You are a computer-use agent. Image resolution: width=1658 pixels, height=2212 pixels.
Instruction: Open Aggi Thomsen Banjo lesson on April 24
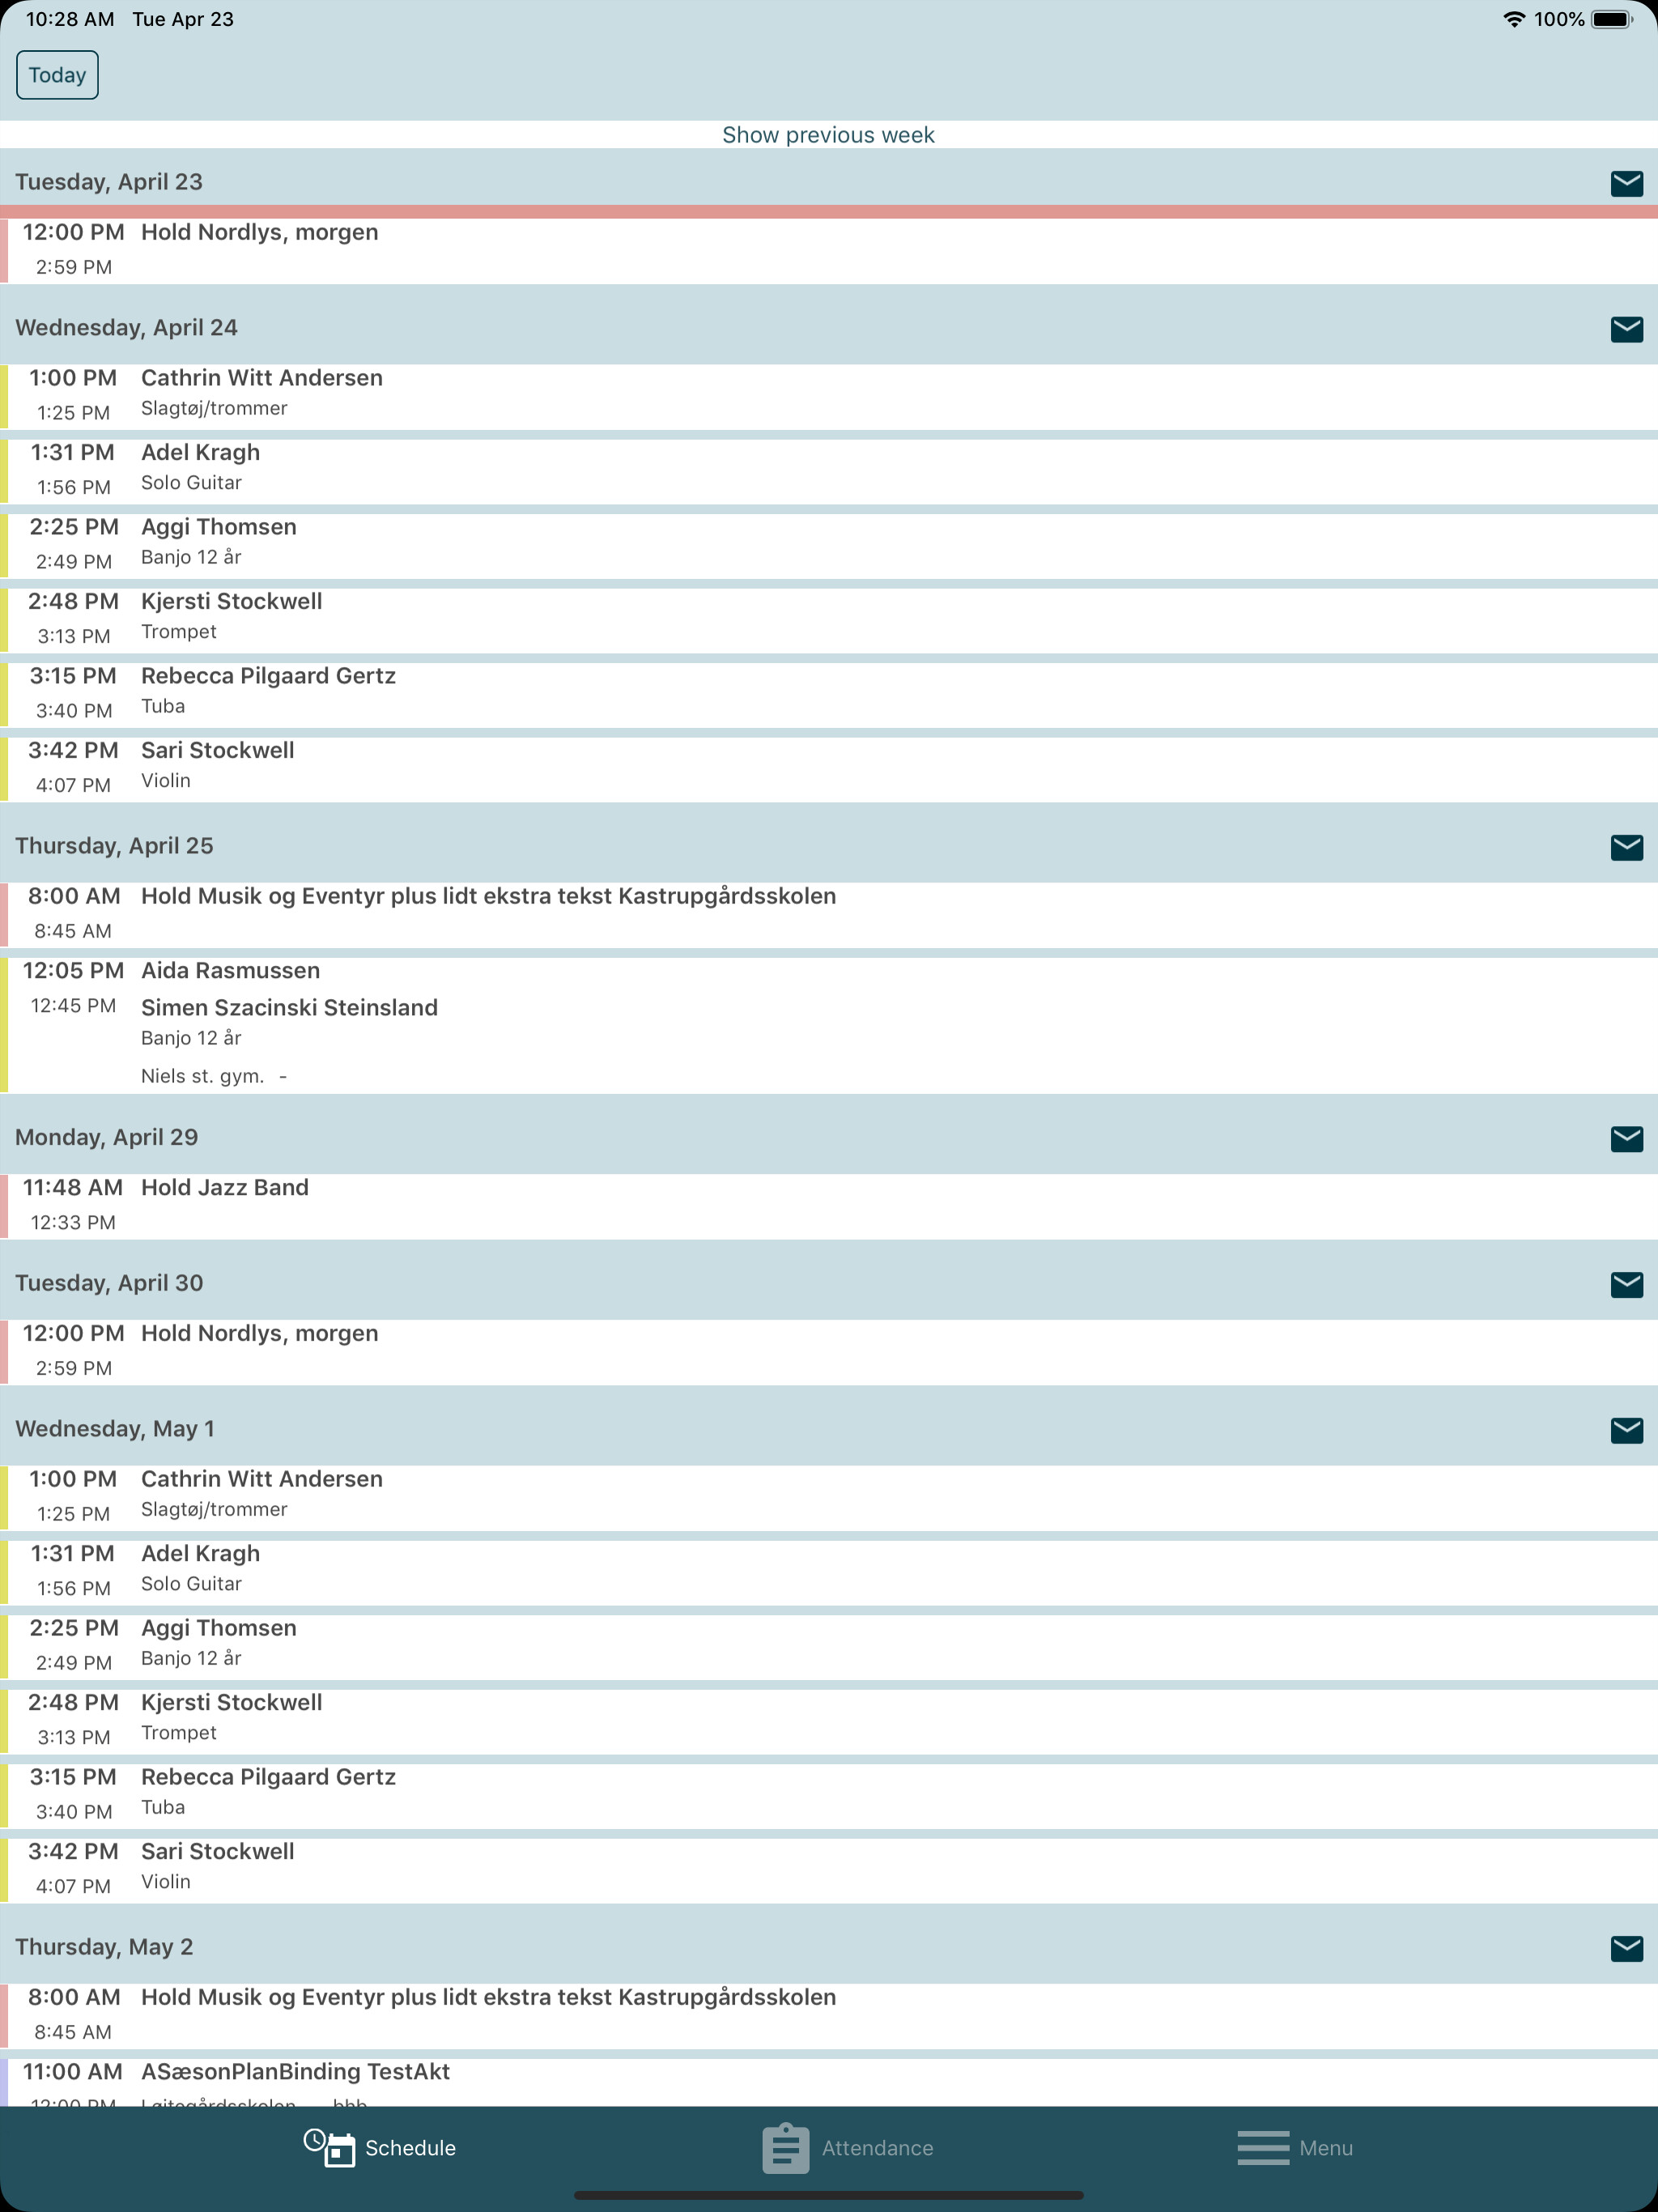(x=829, y=546)
